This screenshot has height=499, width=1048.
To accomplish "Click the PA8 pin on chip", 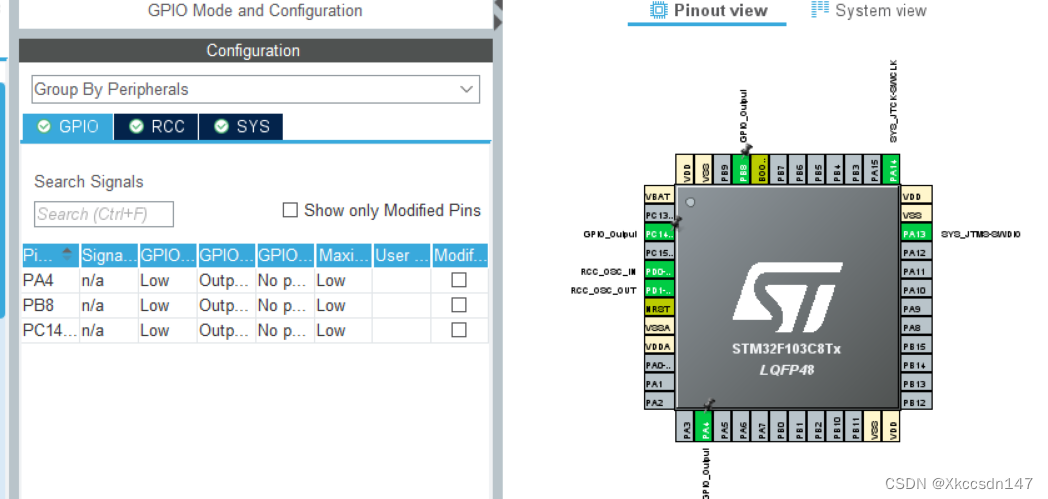I will pos(916,328).
